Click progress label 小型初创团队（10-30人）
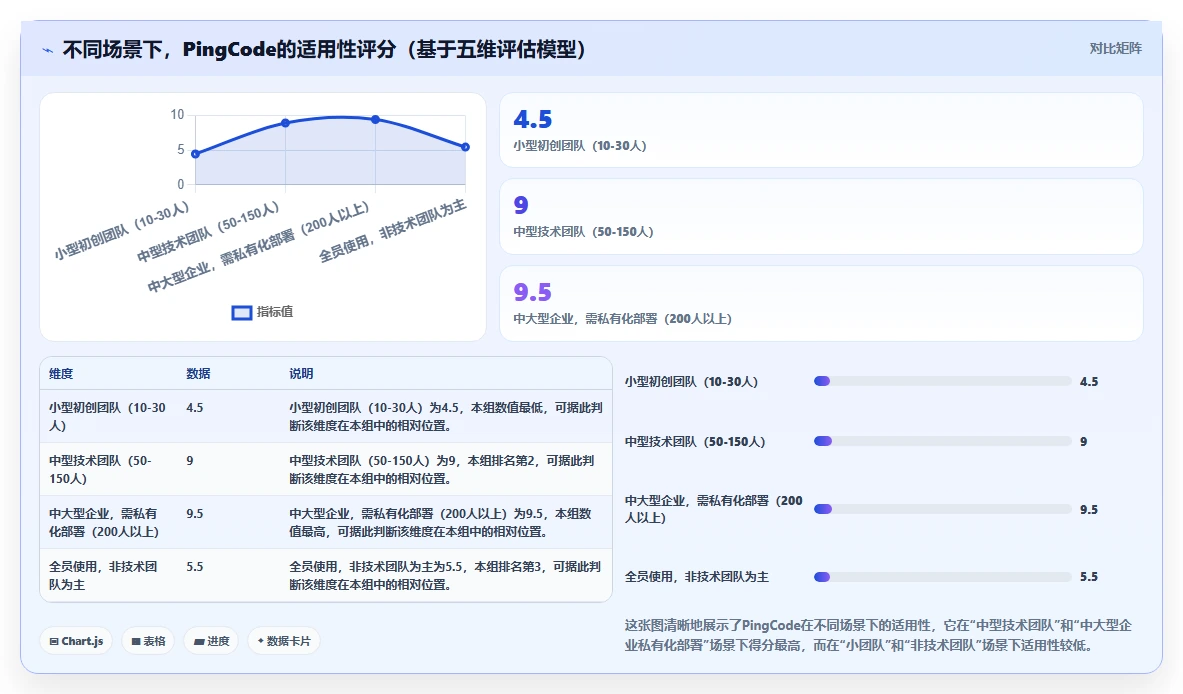The width and height of the screenshot is (1183, 694). coord(691,382)
